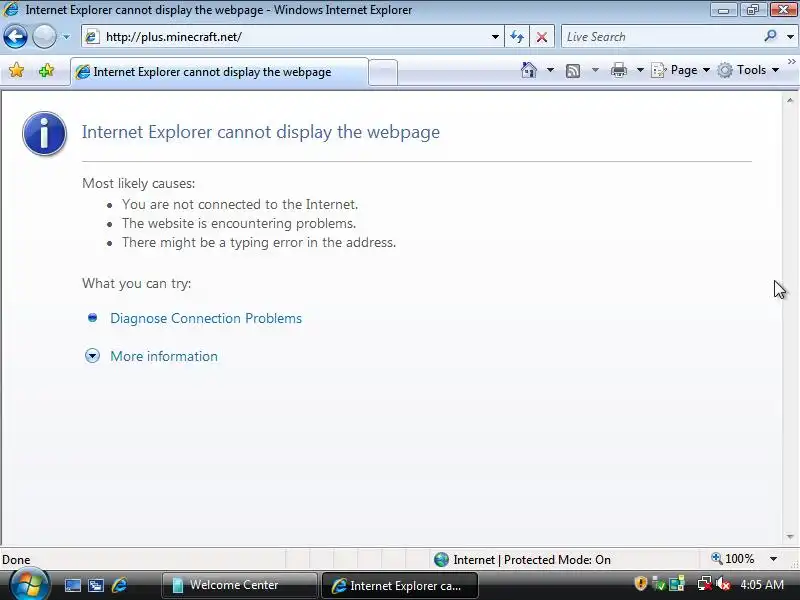Click the muted volume tray icon
Viewport: 800px width, 600px height.
point(722,584)
